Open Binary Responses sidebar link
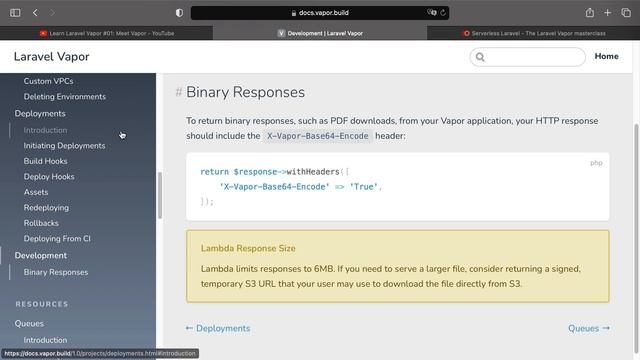The image size is (640, 360). click(56, 272)
